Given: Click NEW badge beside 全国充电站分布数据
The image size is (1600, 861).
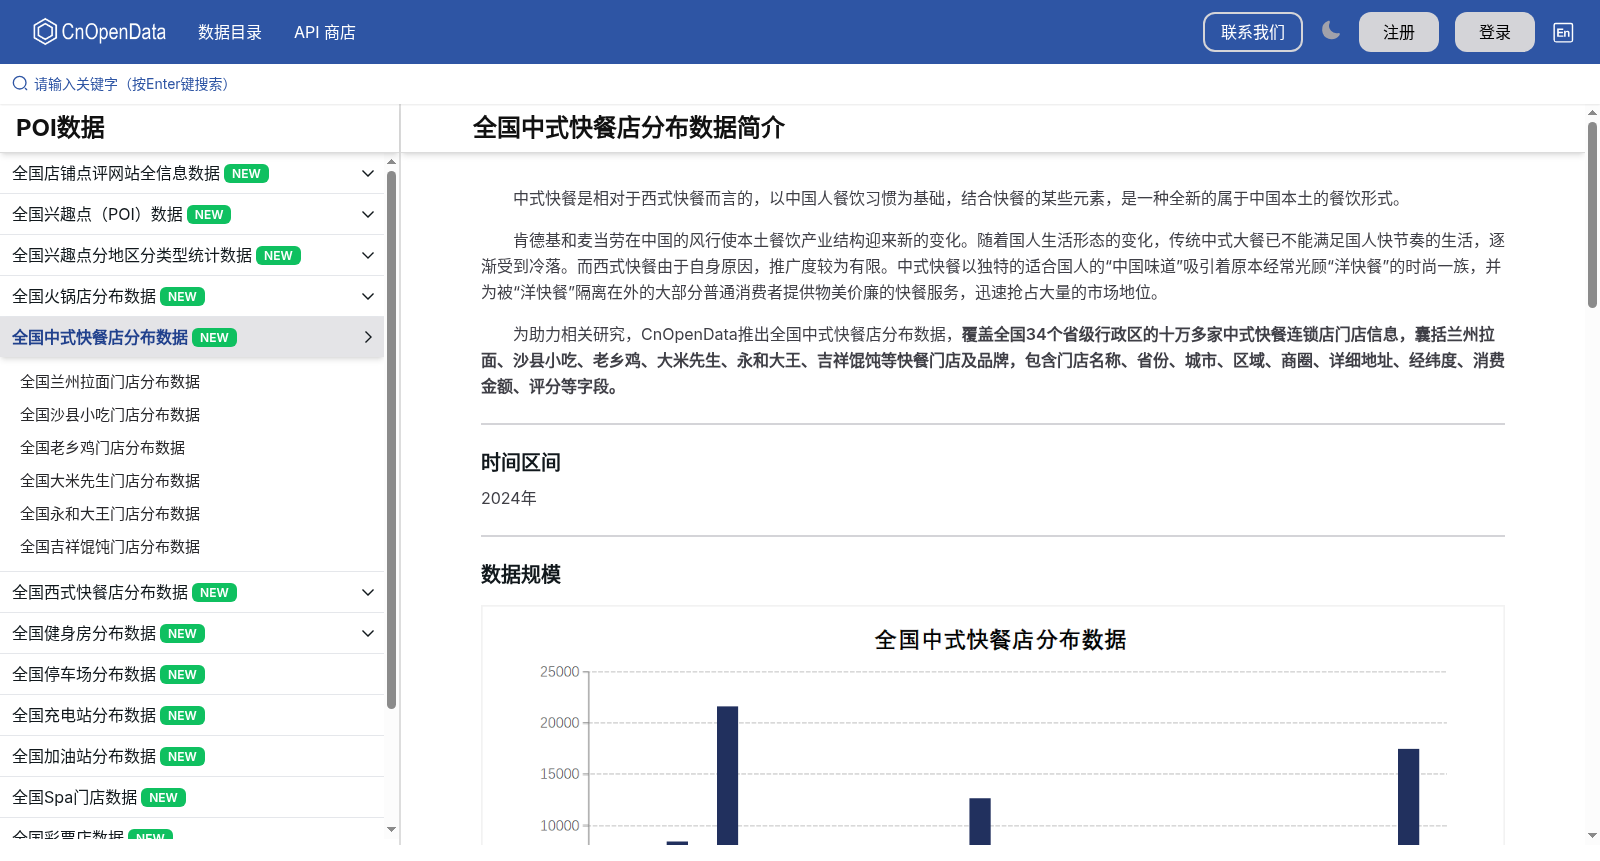Looking at the screenshot, I should tap(182, 716).
